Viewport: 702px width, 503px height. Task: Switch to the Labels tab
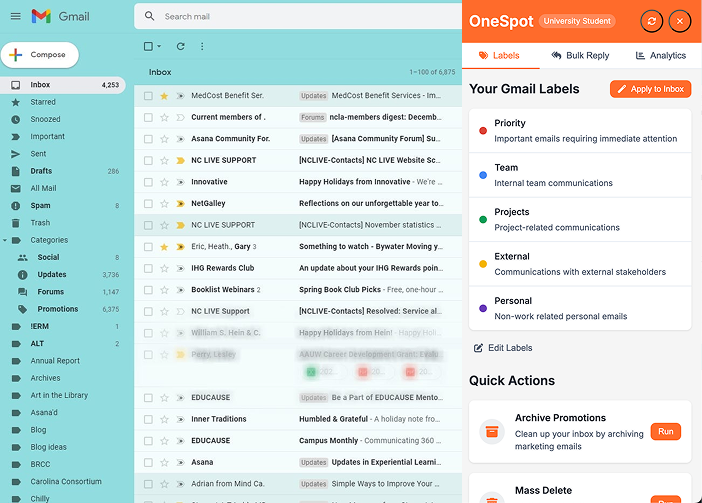(500, 55)
